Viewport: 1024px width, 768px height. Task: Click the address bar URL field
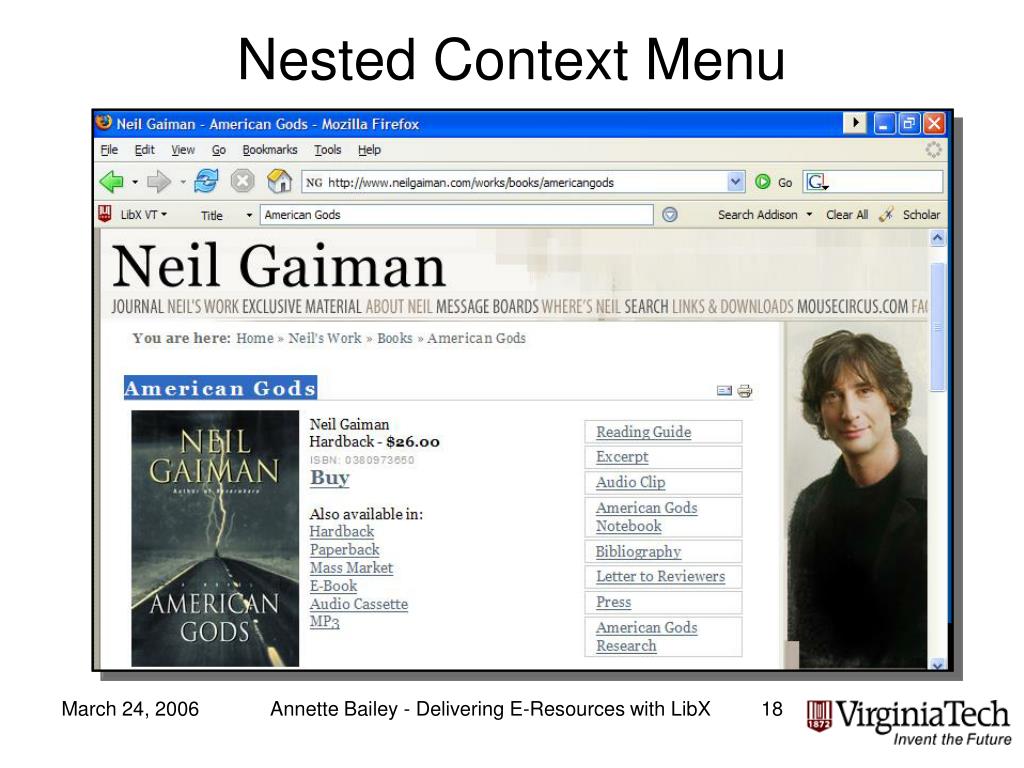[522, 182]
